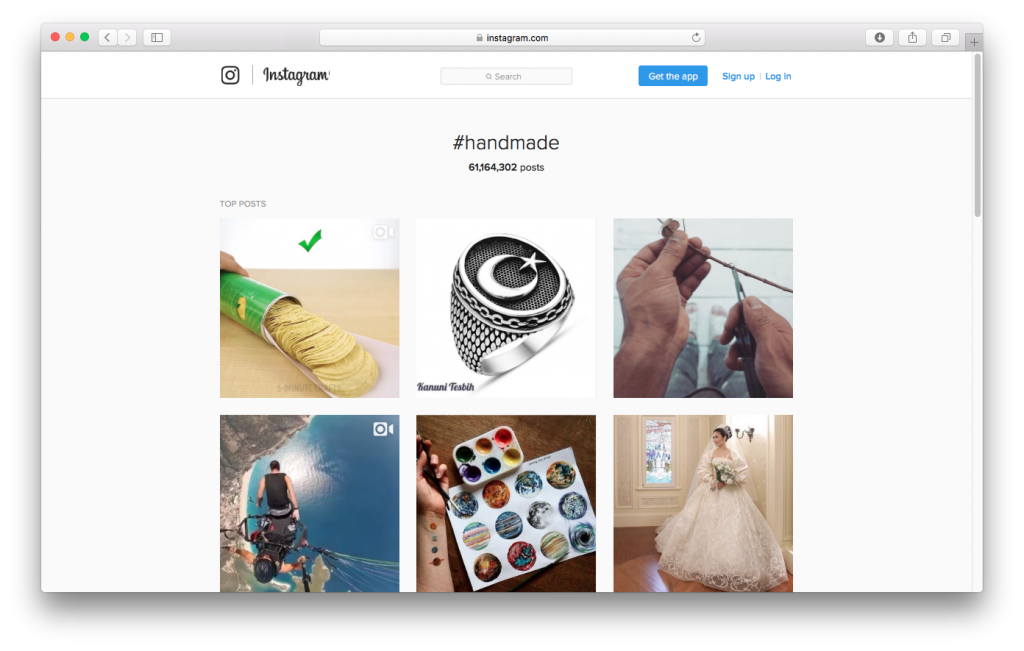Click the Get the app button
1024x651 pixels.
pyautogui.click(x=673, y=76)
